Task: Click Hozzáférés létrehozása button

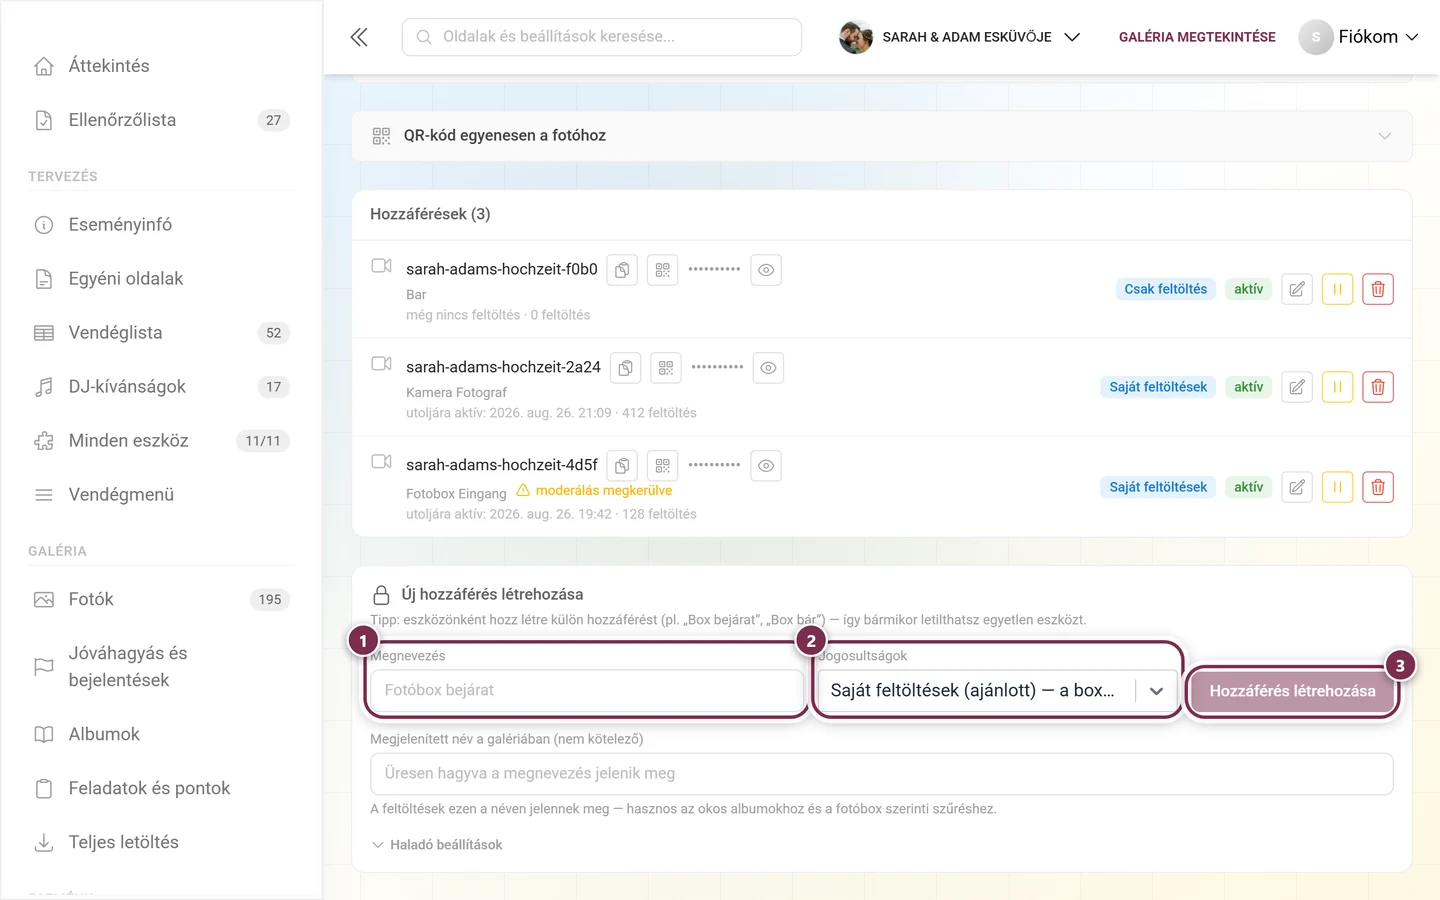Action: coord(1292,691)
